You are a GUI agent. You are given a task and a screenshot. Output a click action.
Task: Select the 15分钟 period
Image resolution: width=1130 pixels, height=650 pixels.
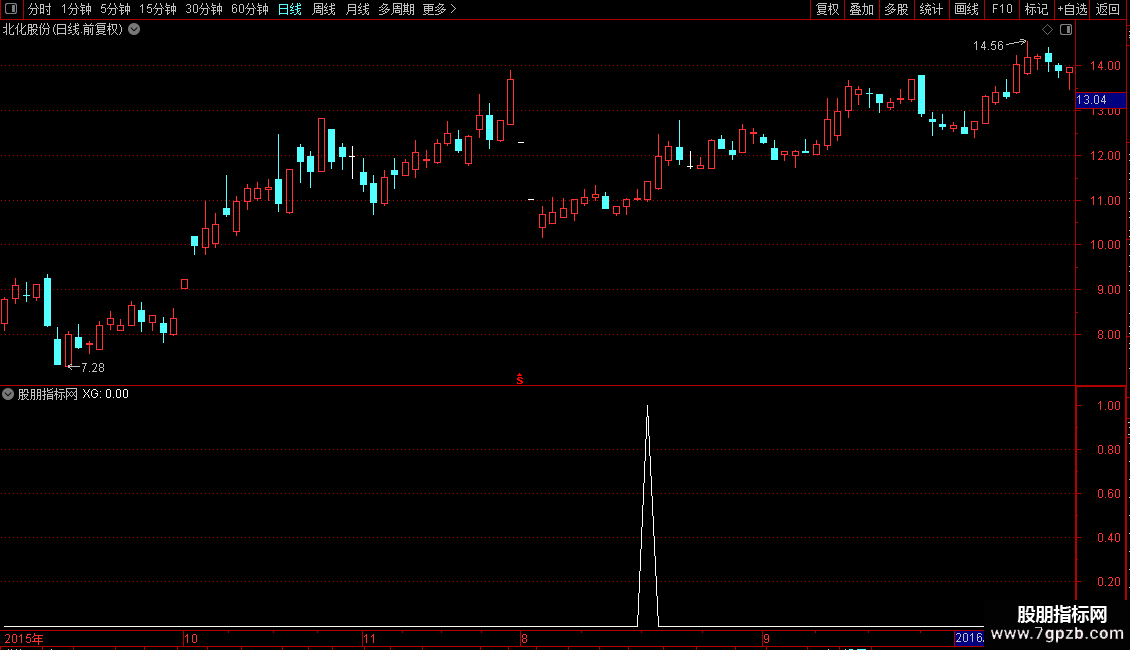[x=157, y=9]
